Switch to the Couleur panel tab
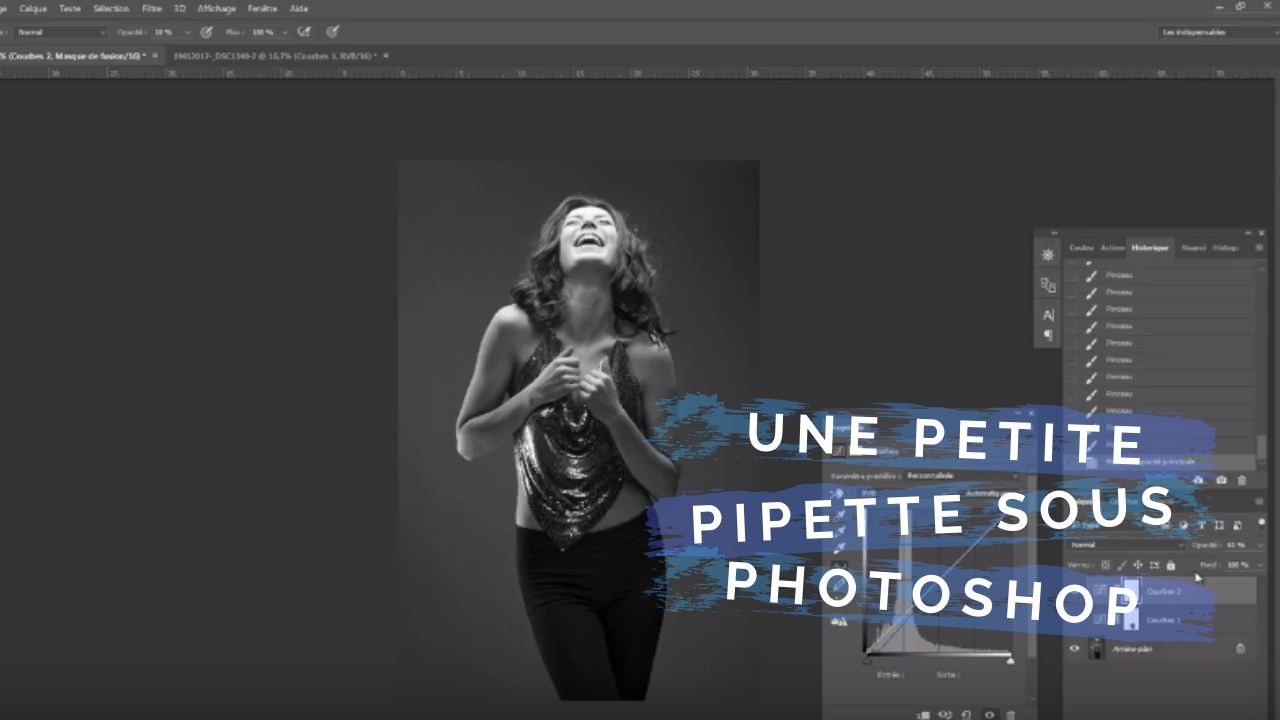 pos(1081,248)
